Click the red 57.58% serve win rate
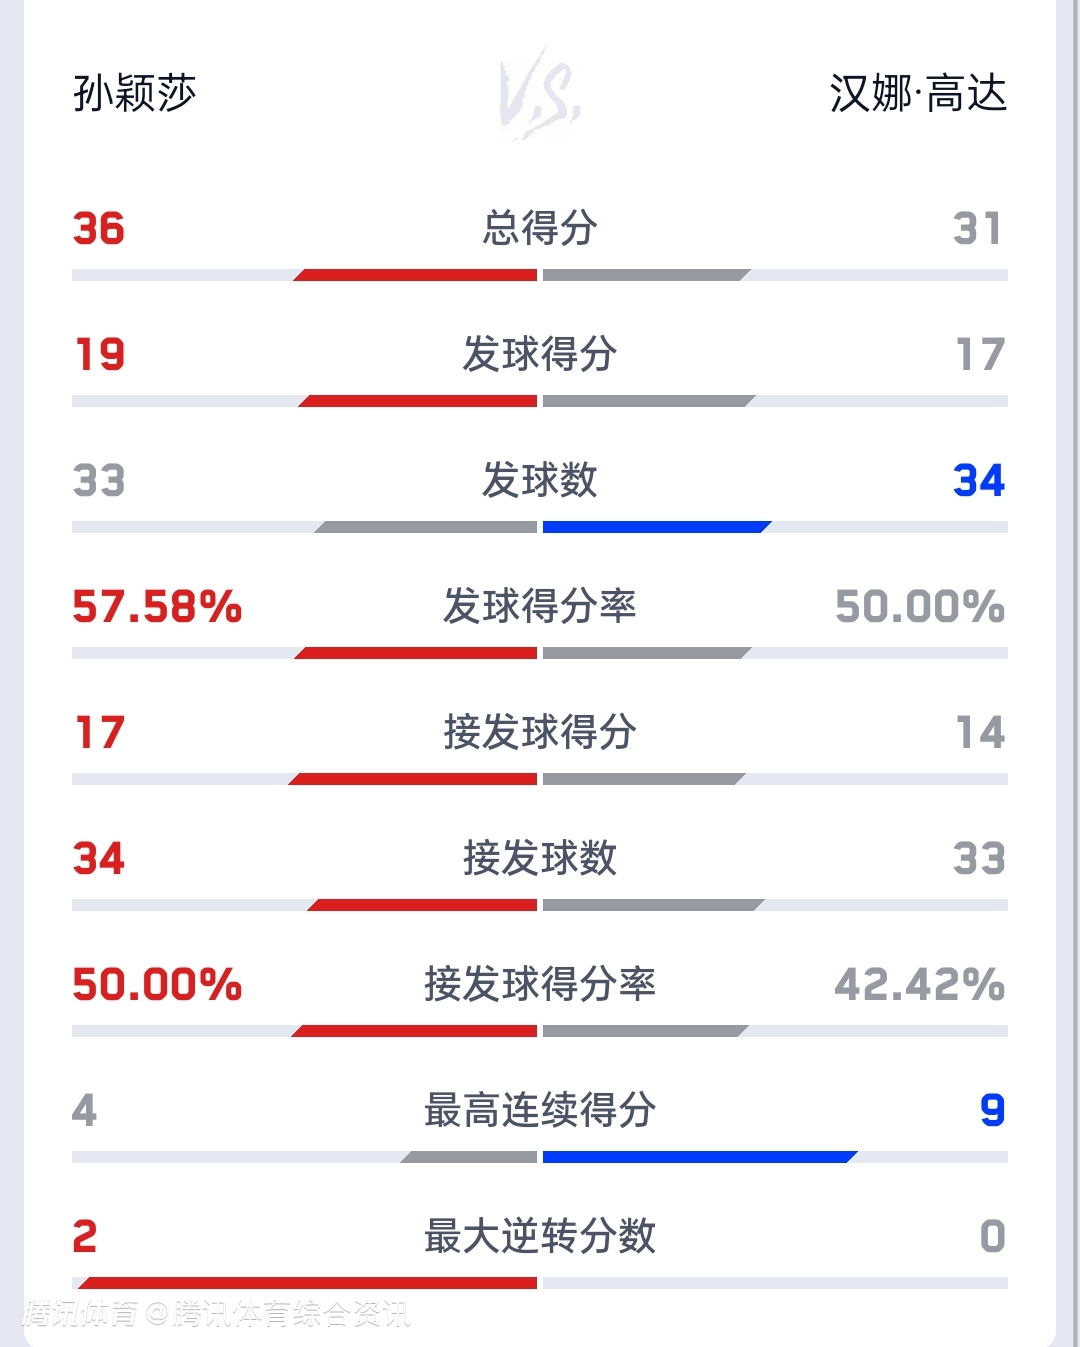Image resolution: width=1080 pixels, height=1347 pixels. 157,607
